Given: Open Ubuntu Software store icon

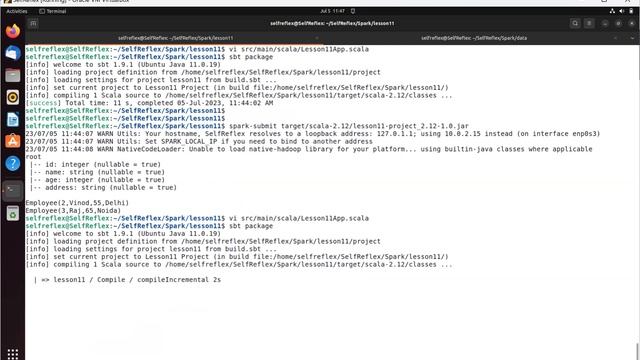Looking at the screenshot, I should point(13,141).
